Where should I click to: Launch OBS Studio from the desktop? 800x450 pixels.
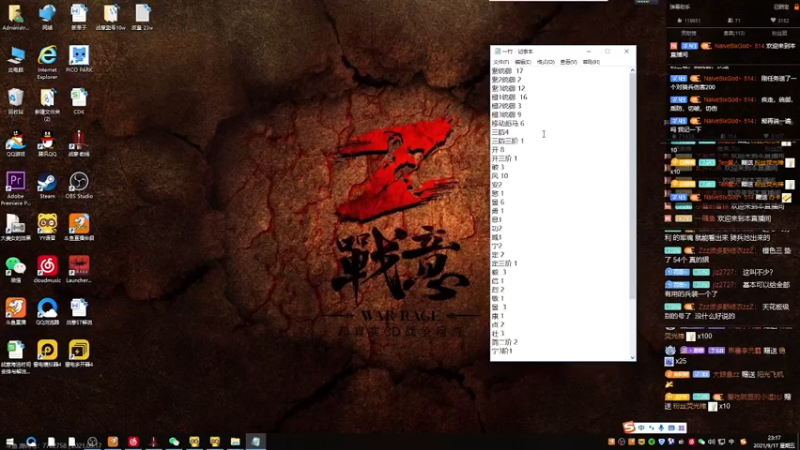point(79,185)
